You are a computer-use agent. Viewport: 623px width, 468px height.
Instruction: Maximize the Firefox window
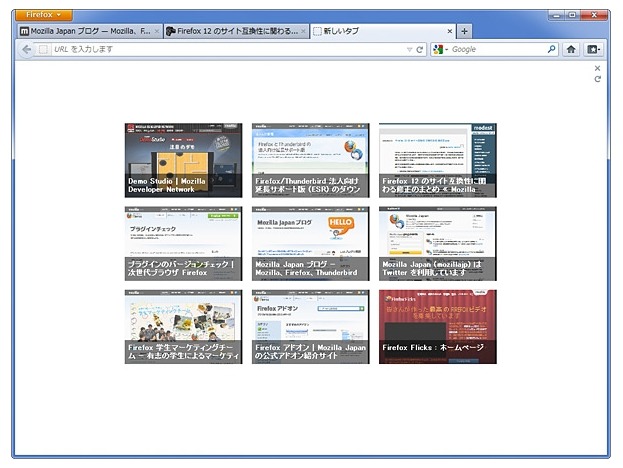coord(572,15)
